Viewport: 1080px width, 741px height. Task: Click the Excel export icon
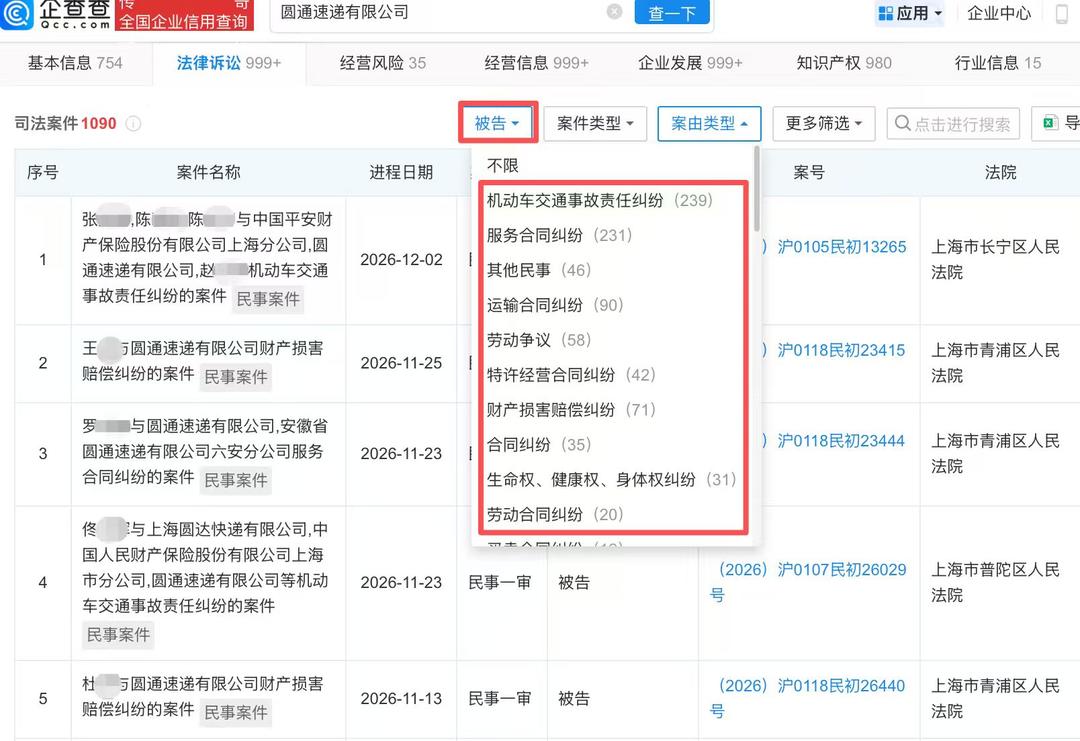(1050, 123)
